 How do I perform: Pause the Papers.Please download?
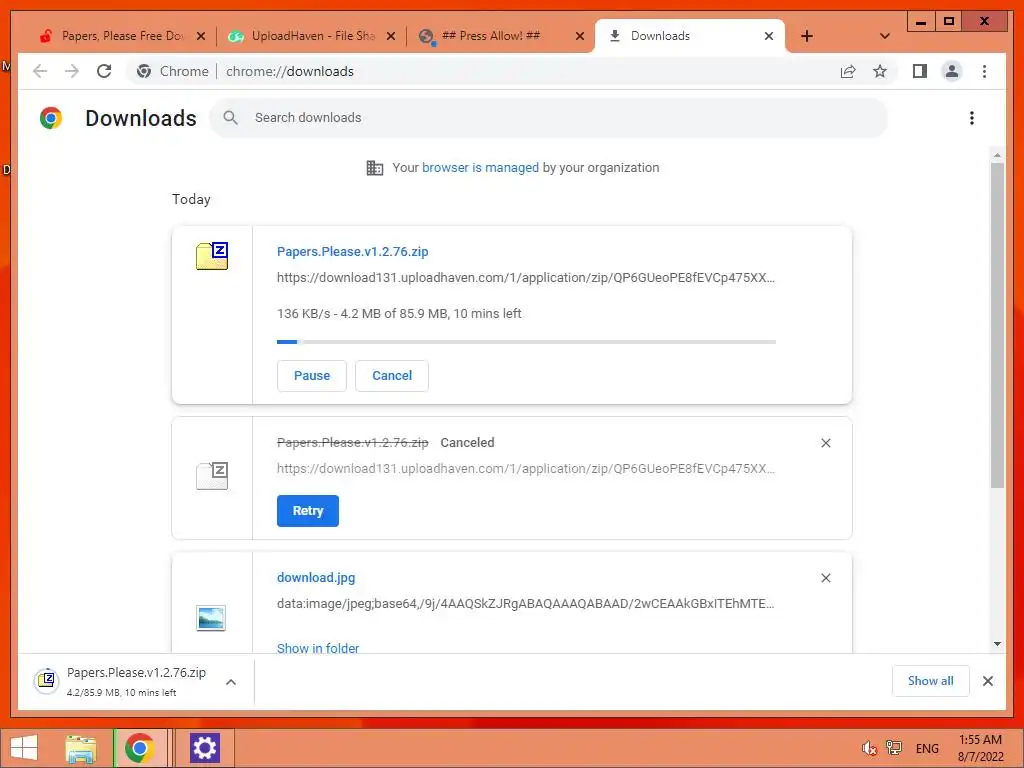click(x=312, y=376)
